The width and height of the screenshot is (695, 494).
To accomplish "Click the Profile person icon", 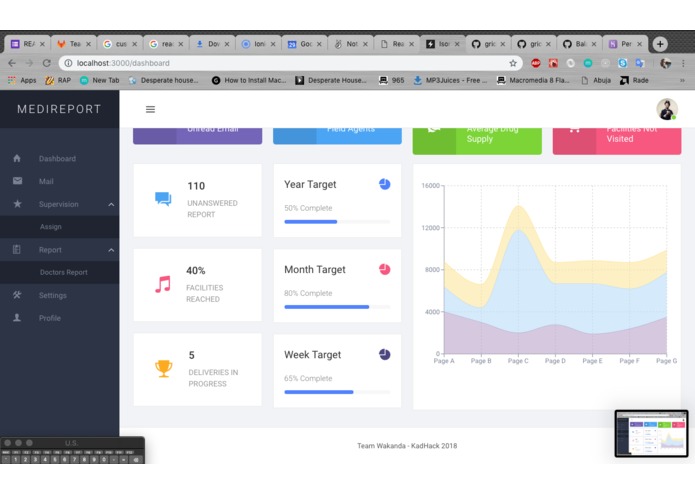I will pos(17,318).
